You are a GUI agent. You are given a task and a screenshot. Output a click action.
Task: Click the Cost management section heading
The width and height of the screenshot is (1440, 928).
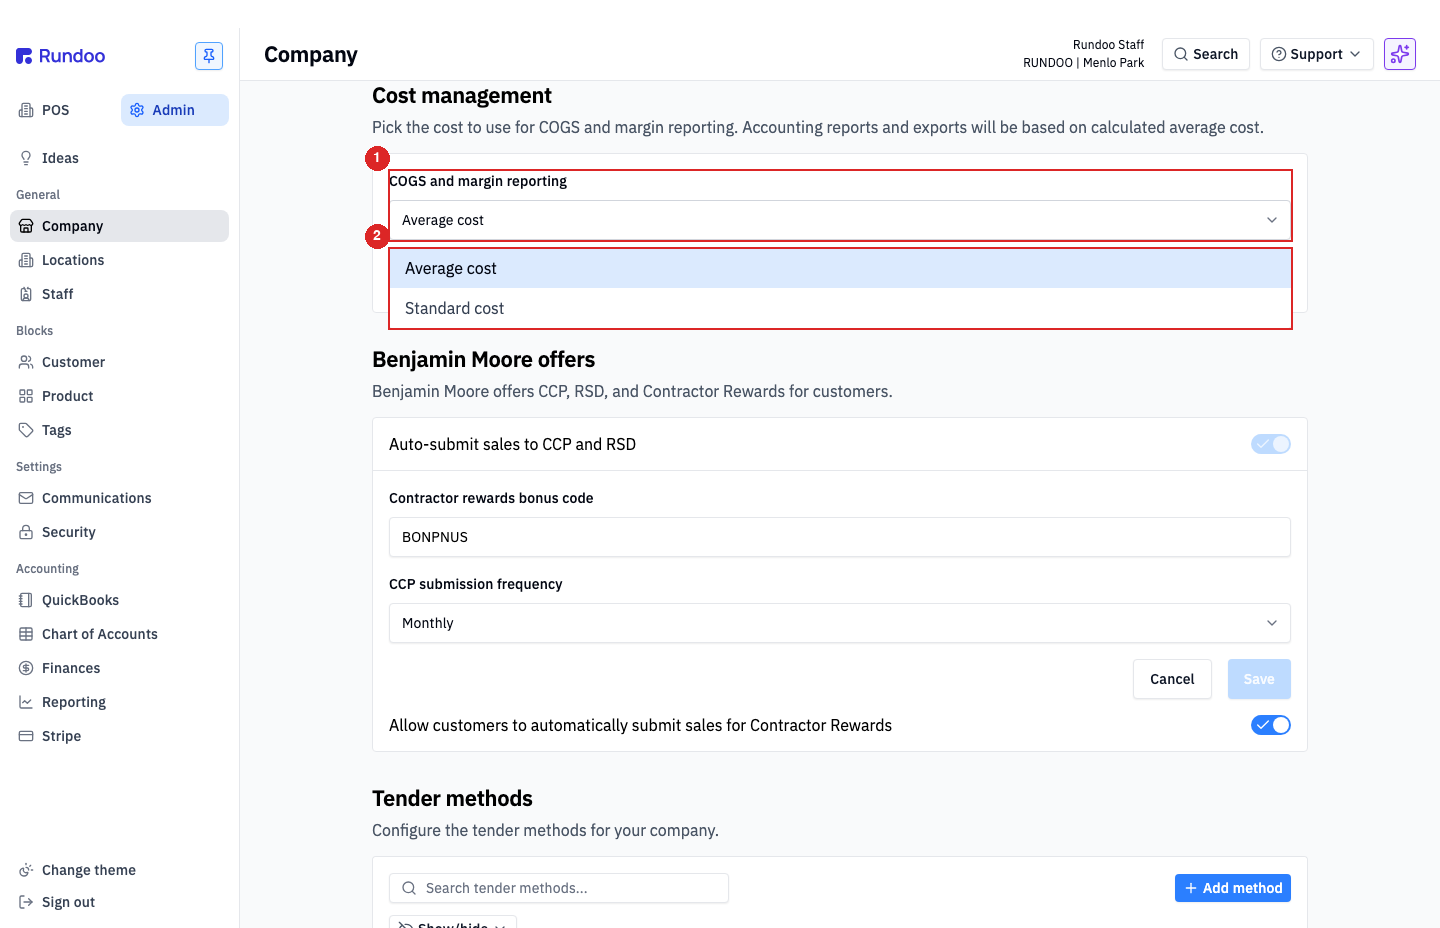point(462,96)
